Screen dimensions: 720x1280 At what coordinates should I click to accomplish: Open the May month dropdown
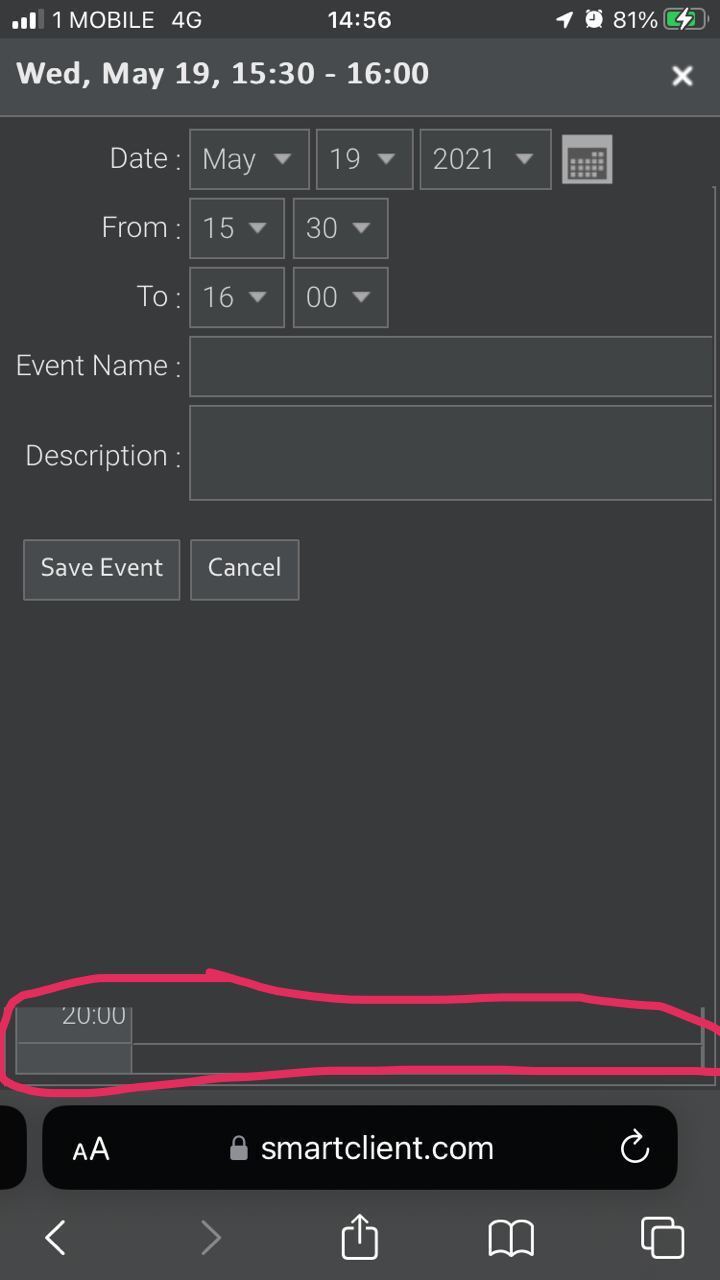tap(249, 160)
